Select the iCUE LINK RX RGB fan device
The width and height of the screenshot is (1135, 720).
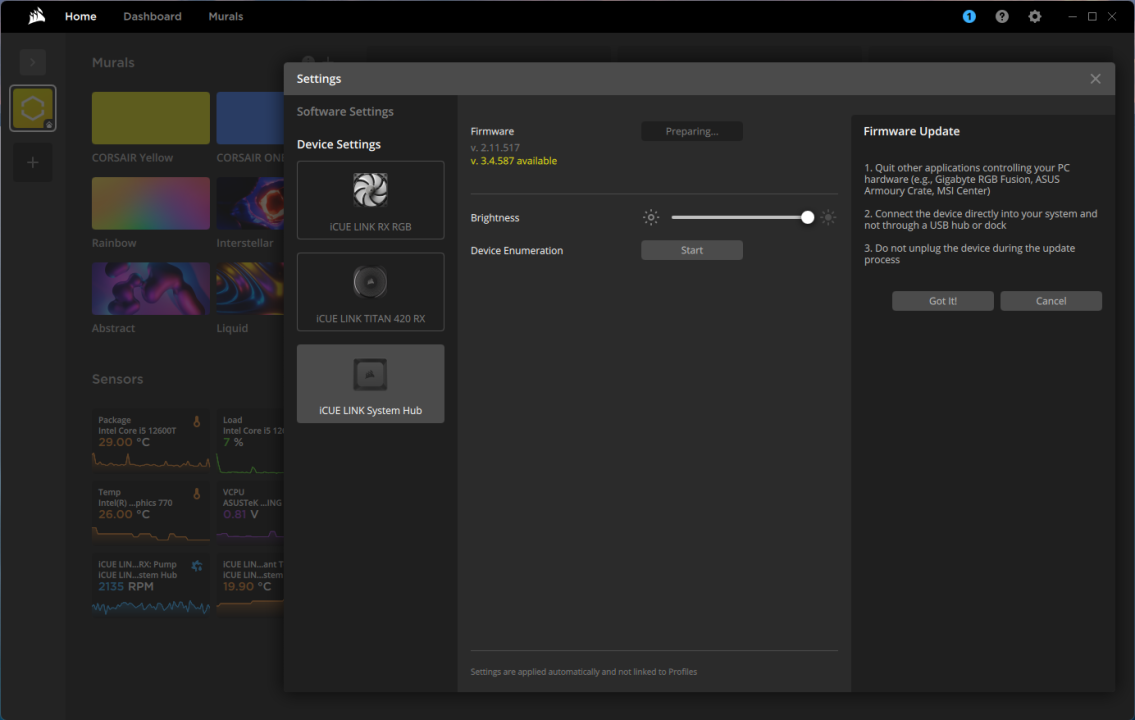coord(370,200)
